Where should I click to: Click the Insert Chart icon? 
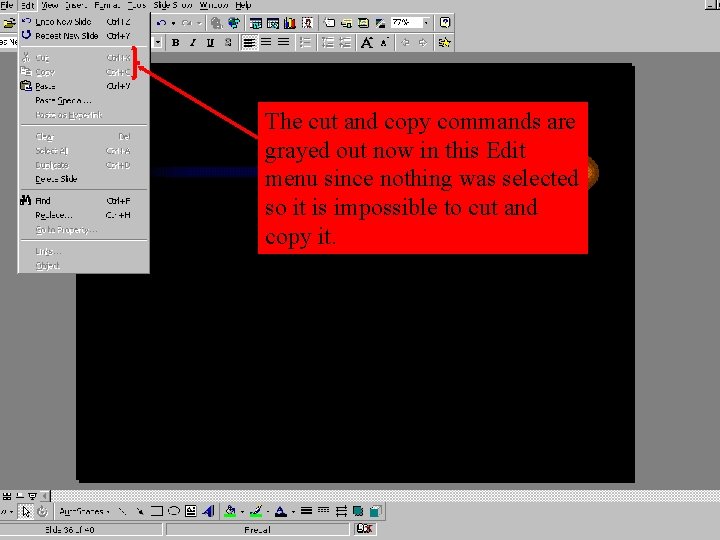pyautogui.click(x=290, y=22)
